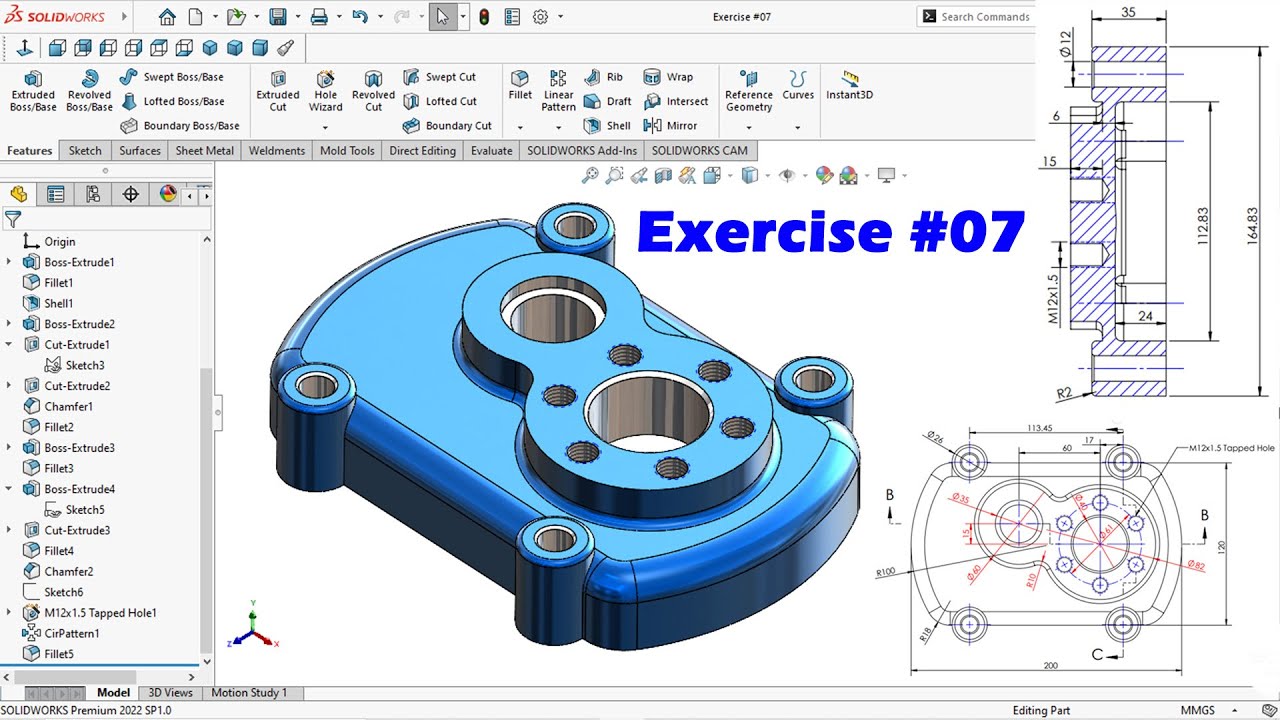
Task: Switch to the Weldments tab
Action: pos(277,151)
